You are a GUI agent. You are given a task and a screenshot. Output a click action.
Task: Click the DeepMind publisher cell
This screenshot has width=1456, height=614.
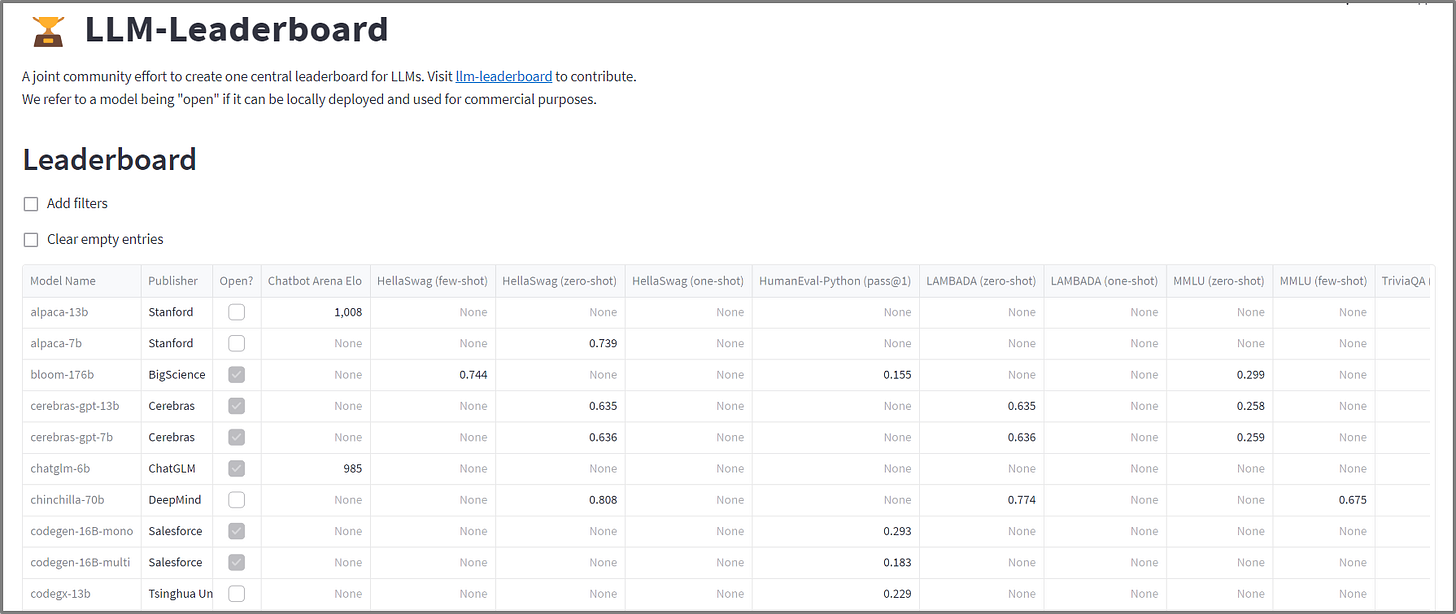point(176,500)
